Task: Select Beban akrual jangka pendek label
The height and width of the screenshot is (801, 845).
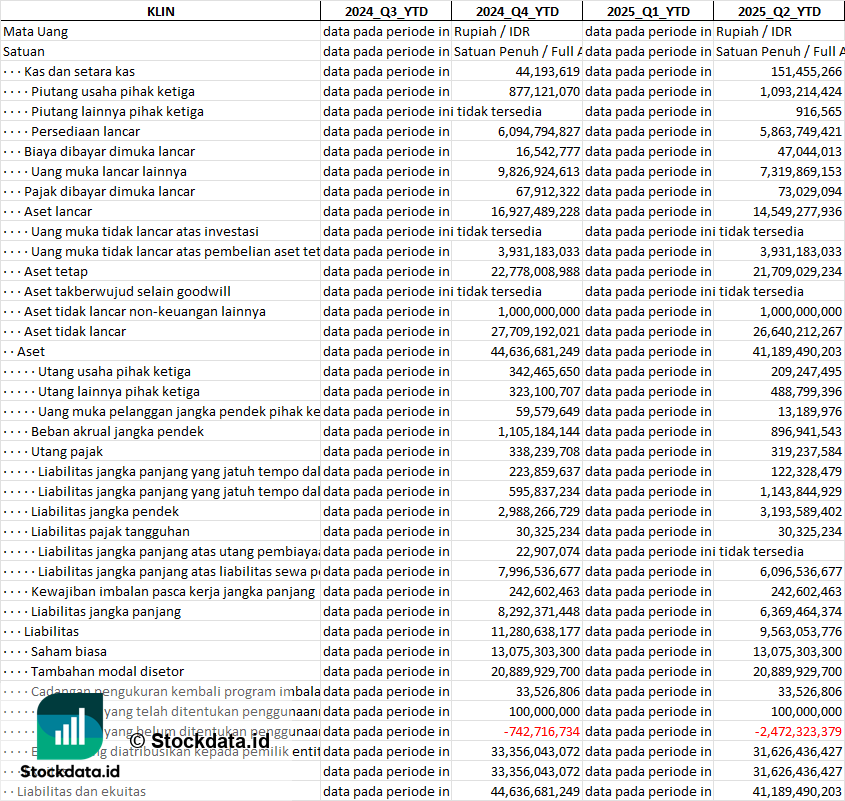Action: click(x=117, y=432)
